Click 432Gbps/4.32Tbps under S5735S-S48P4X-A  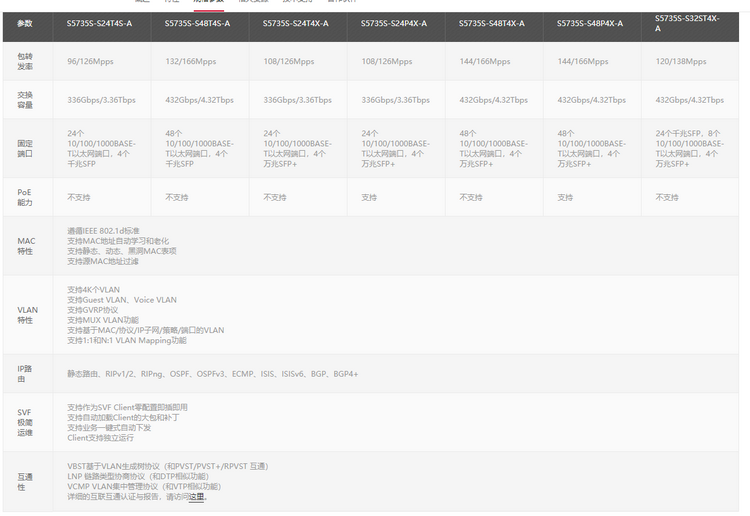(592, 100)
